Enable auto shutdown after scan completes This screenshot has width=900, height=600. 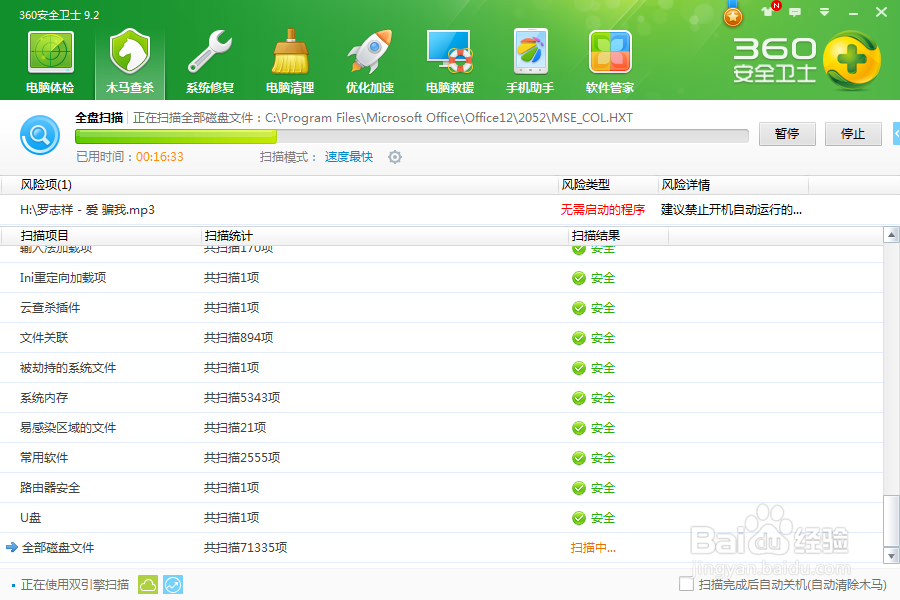tap(687, 583)
